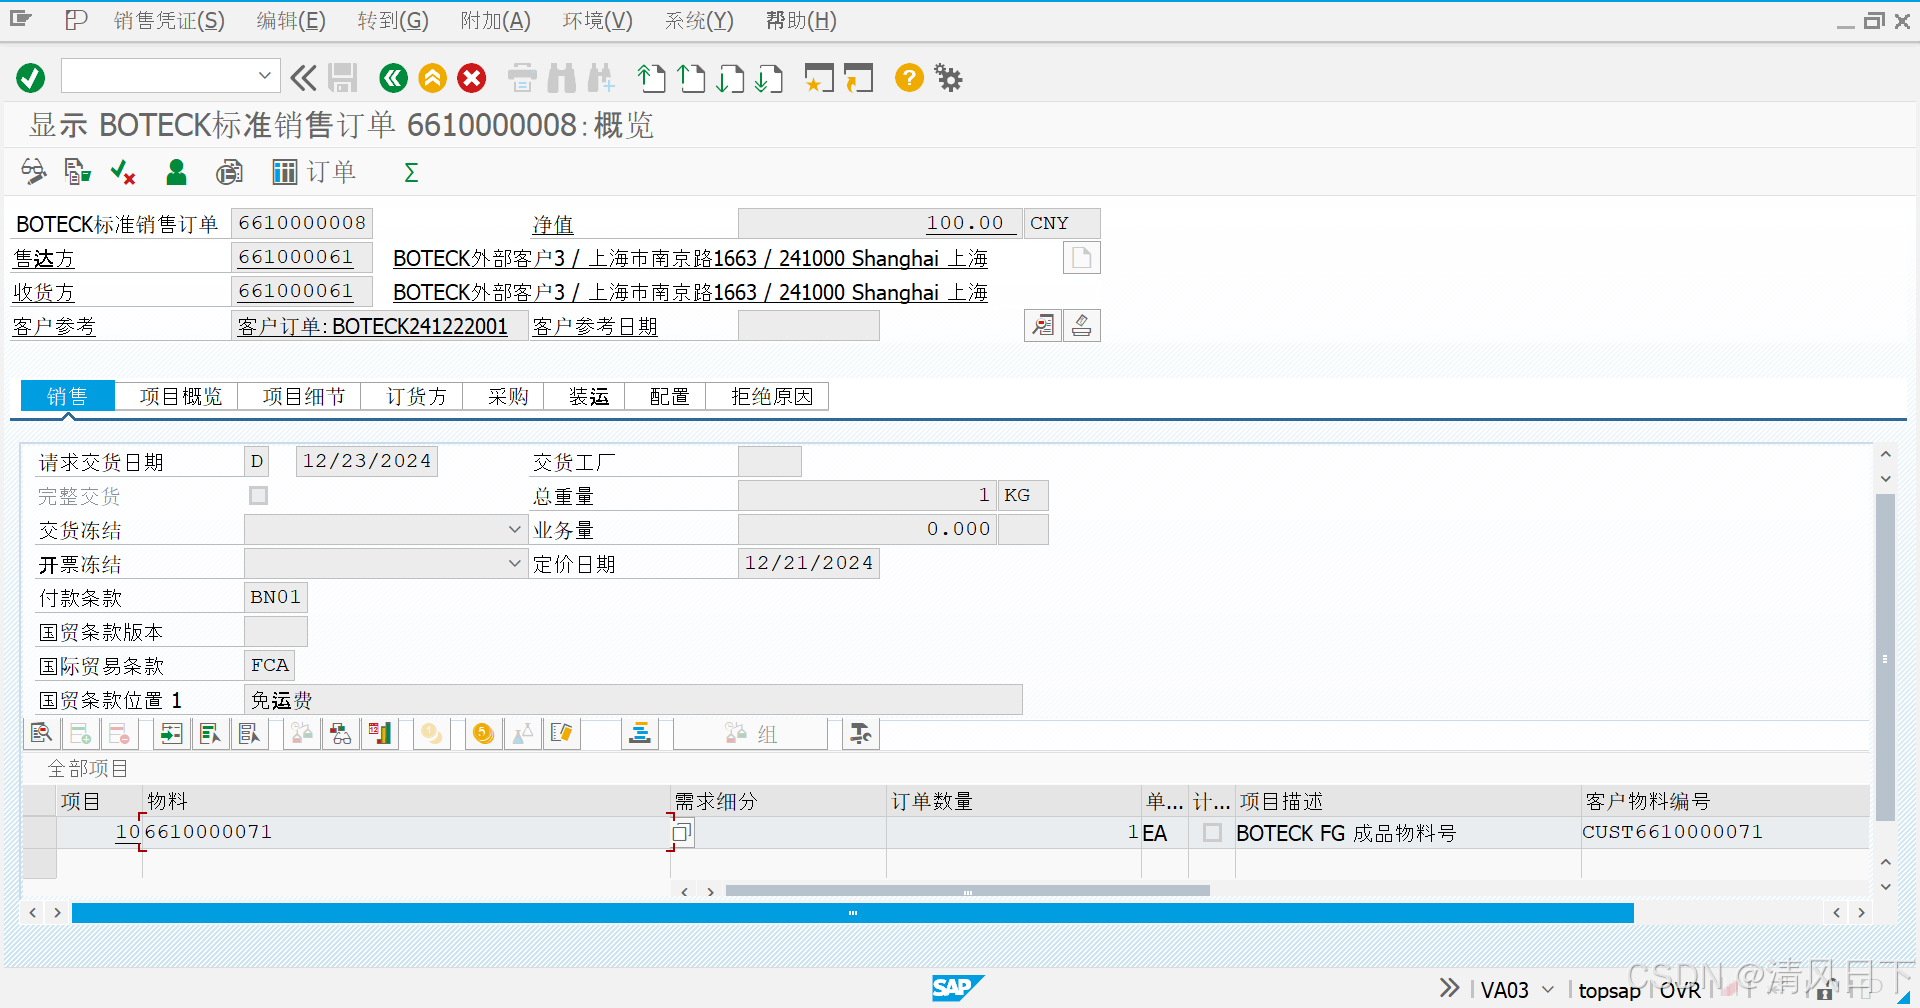Expand the 交货冻结 dropdown

[x=514, y=529]
